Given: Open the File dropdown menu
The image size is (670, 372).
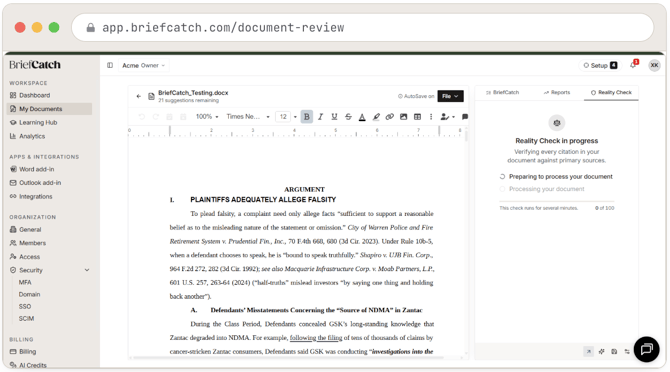Looking at the screenshot, I should (450, 96).
